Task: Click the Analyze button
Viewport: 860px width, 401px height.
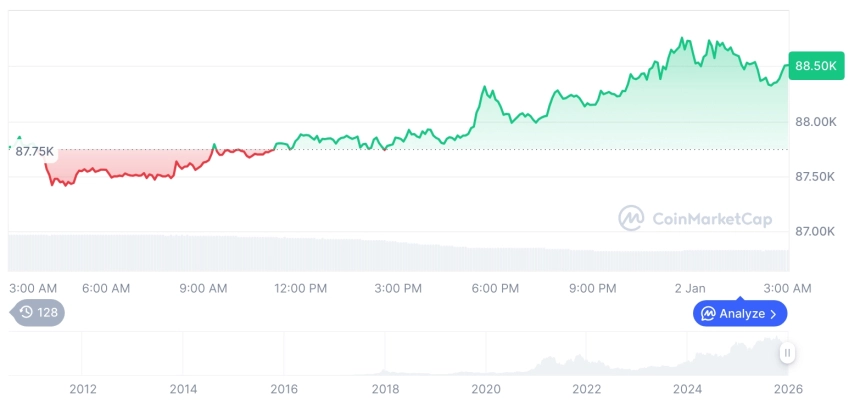Action: 740,313
